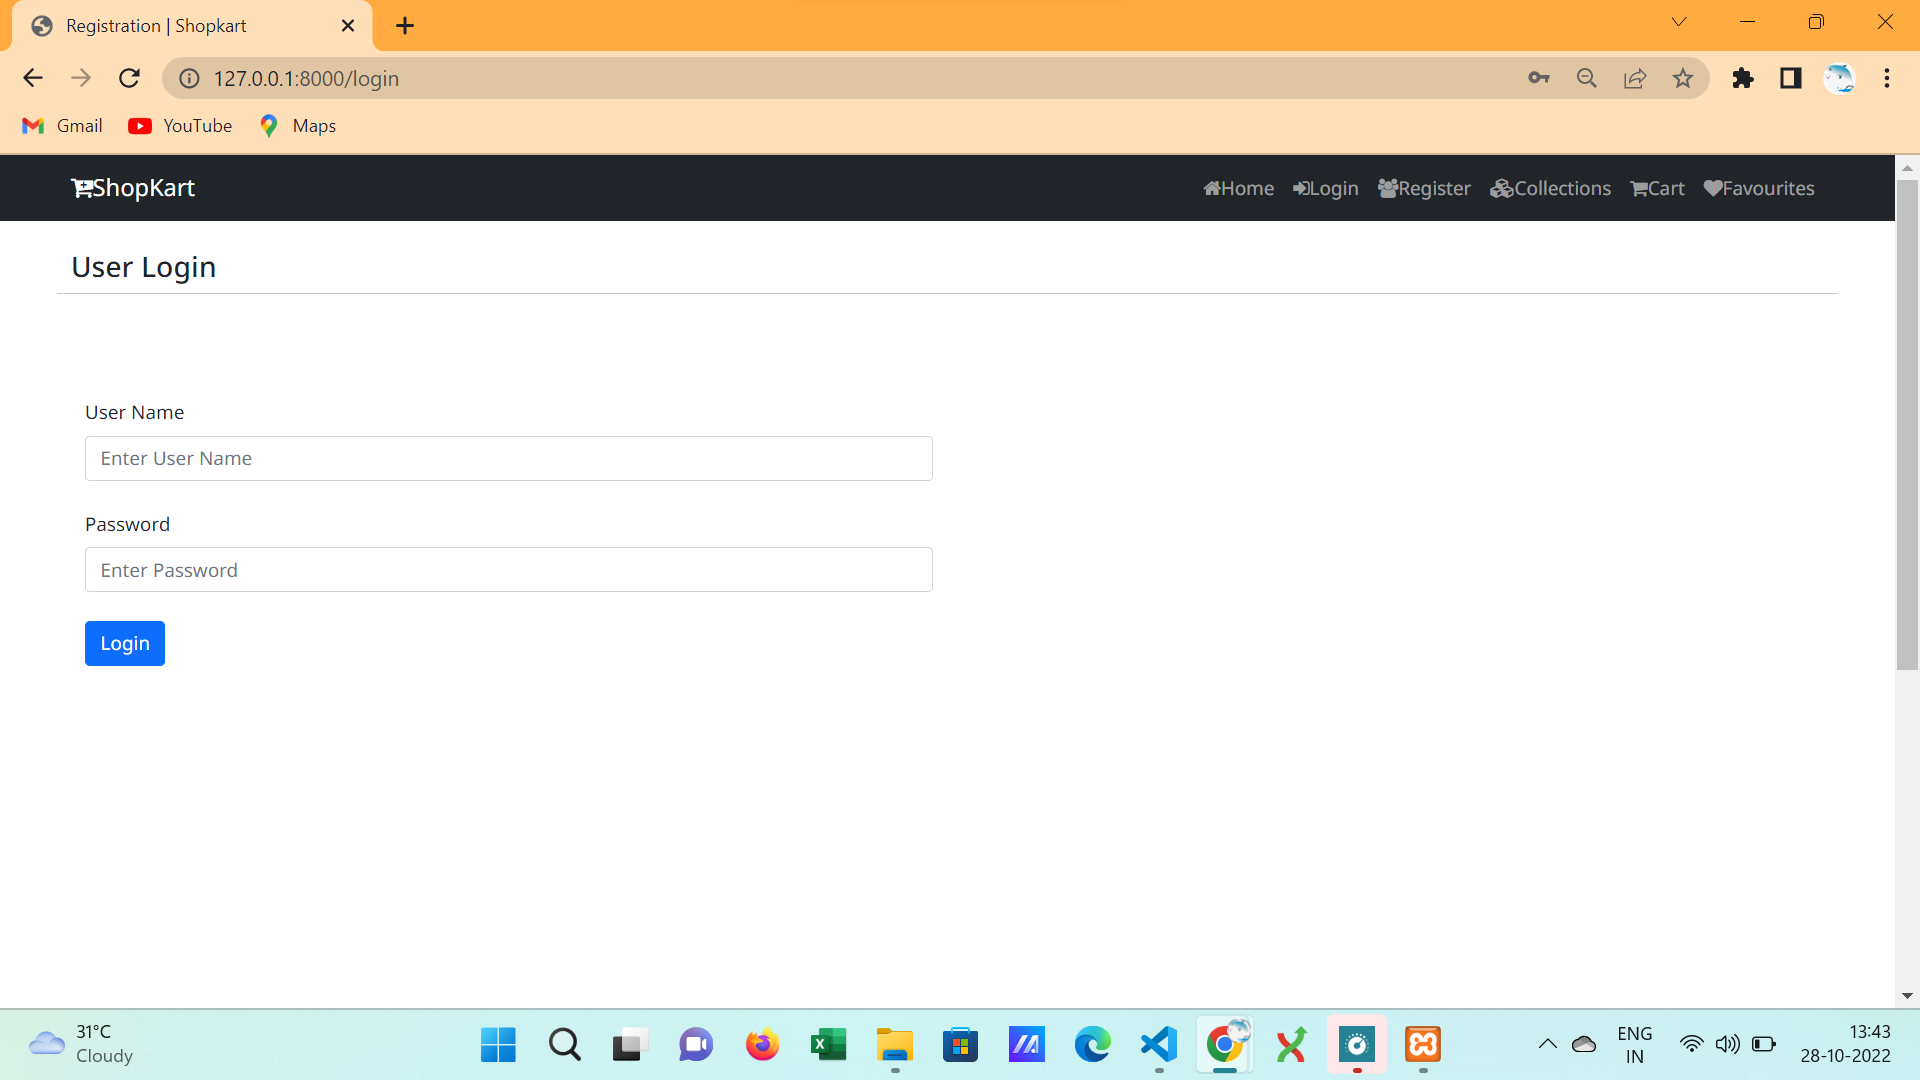Open the Register page link
Screen dimensions: 1920x1080
(1424, 188)
